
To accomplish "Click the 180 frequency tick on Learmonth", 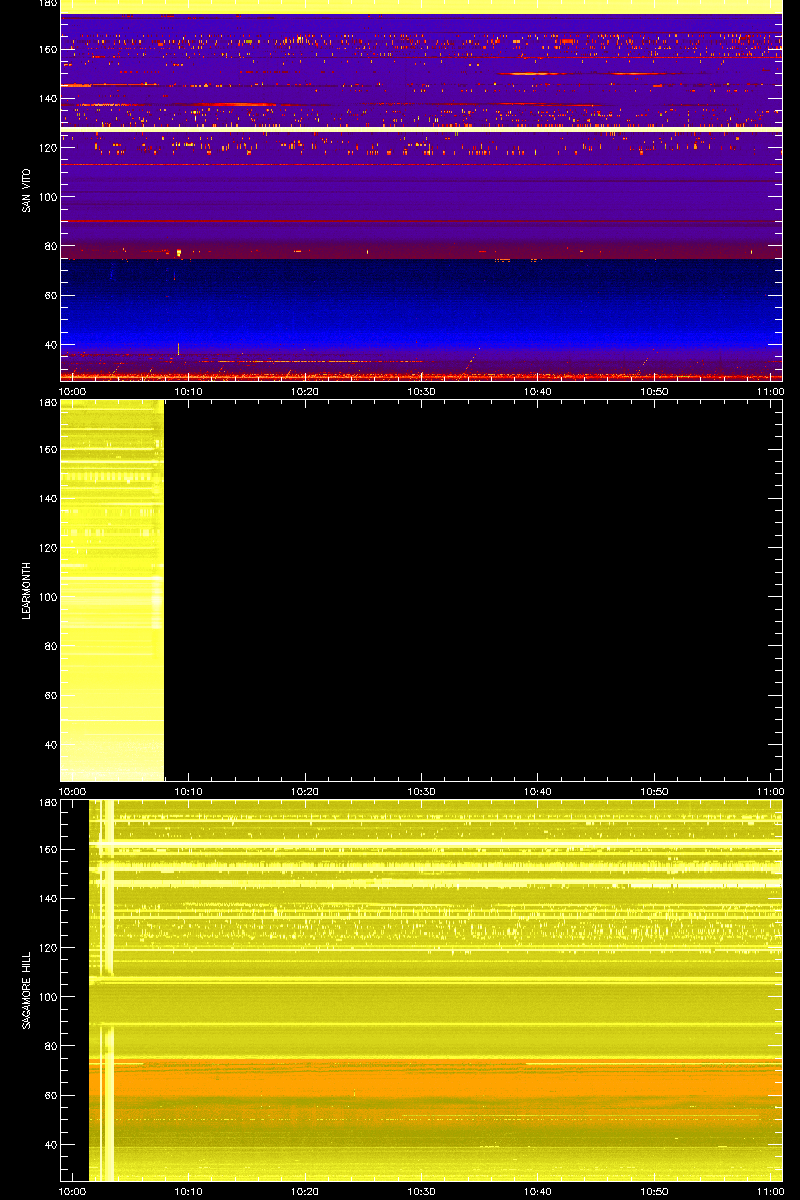I will (x=46, y=404).
